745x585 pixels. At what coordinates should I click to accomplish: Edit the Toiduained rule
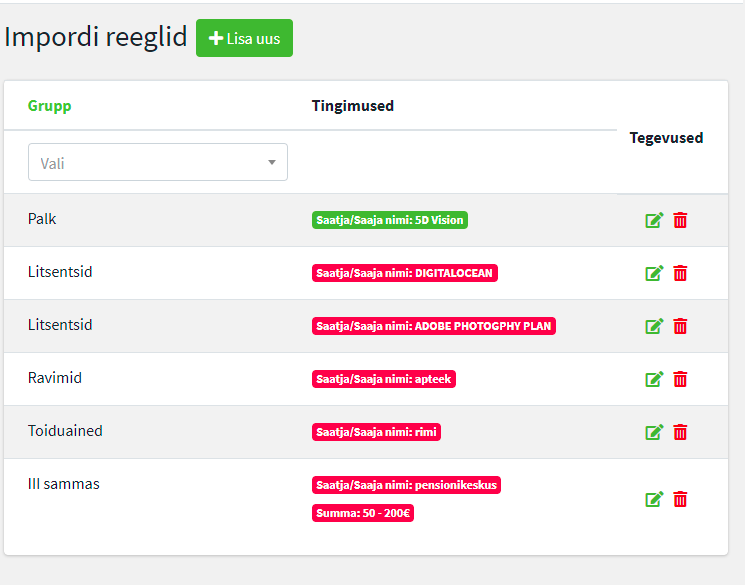[654, 432]
